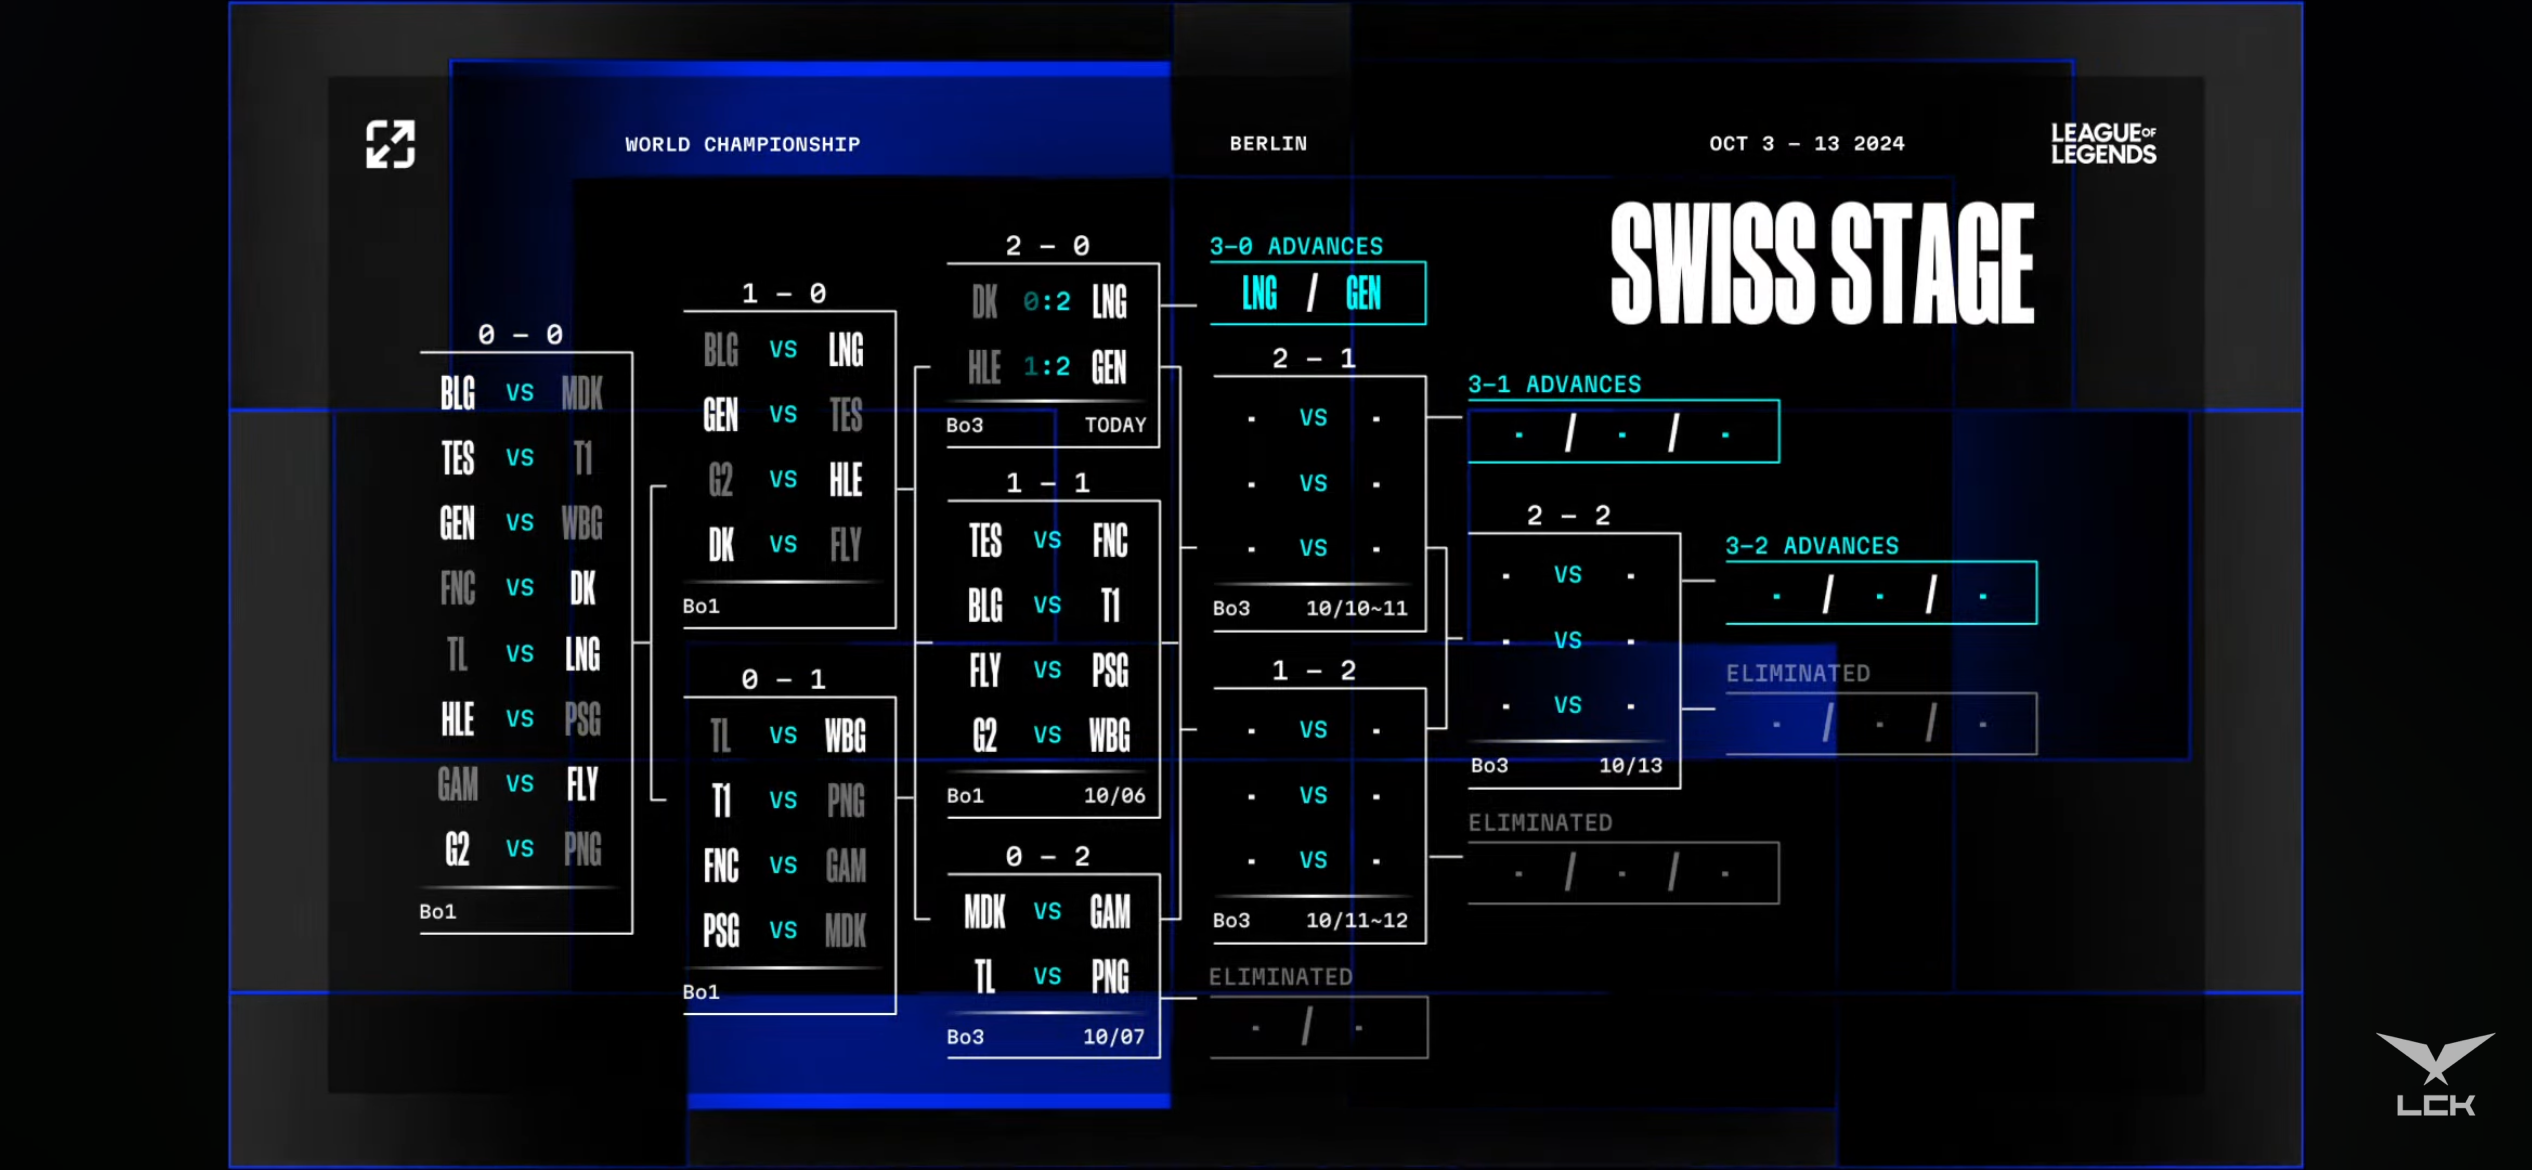The width and height of the screenshot is (2532, 1170).
Task: Click the '1:2' score of HLE vs GEN
Action: click(x=1046, y=367)
